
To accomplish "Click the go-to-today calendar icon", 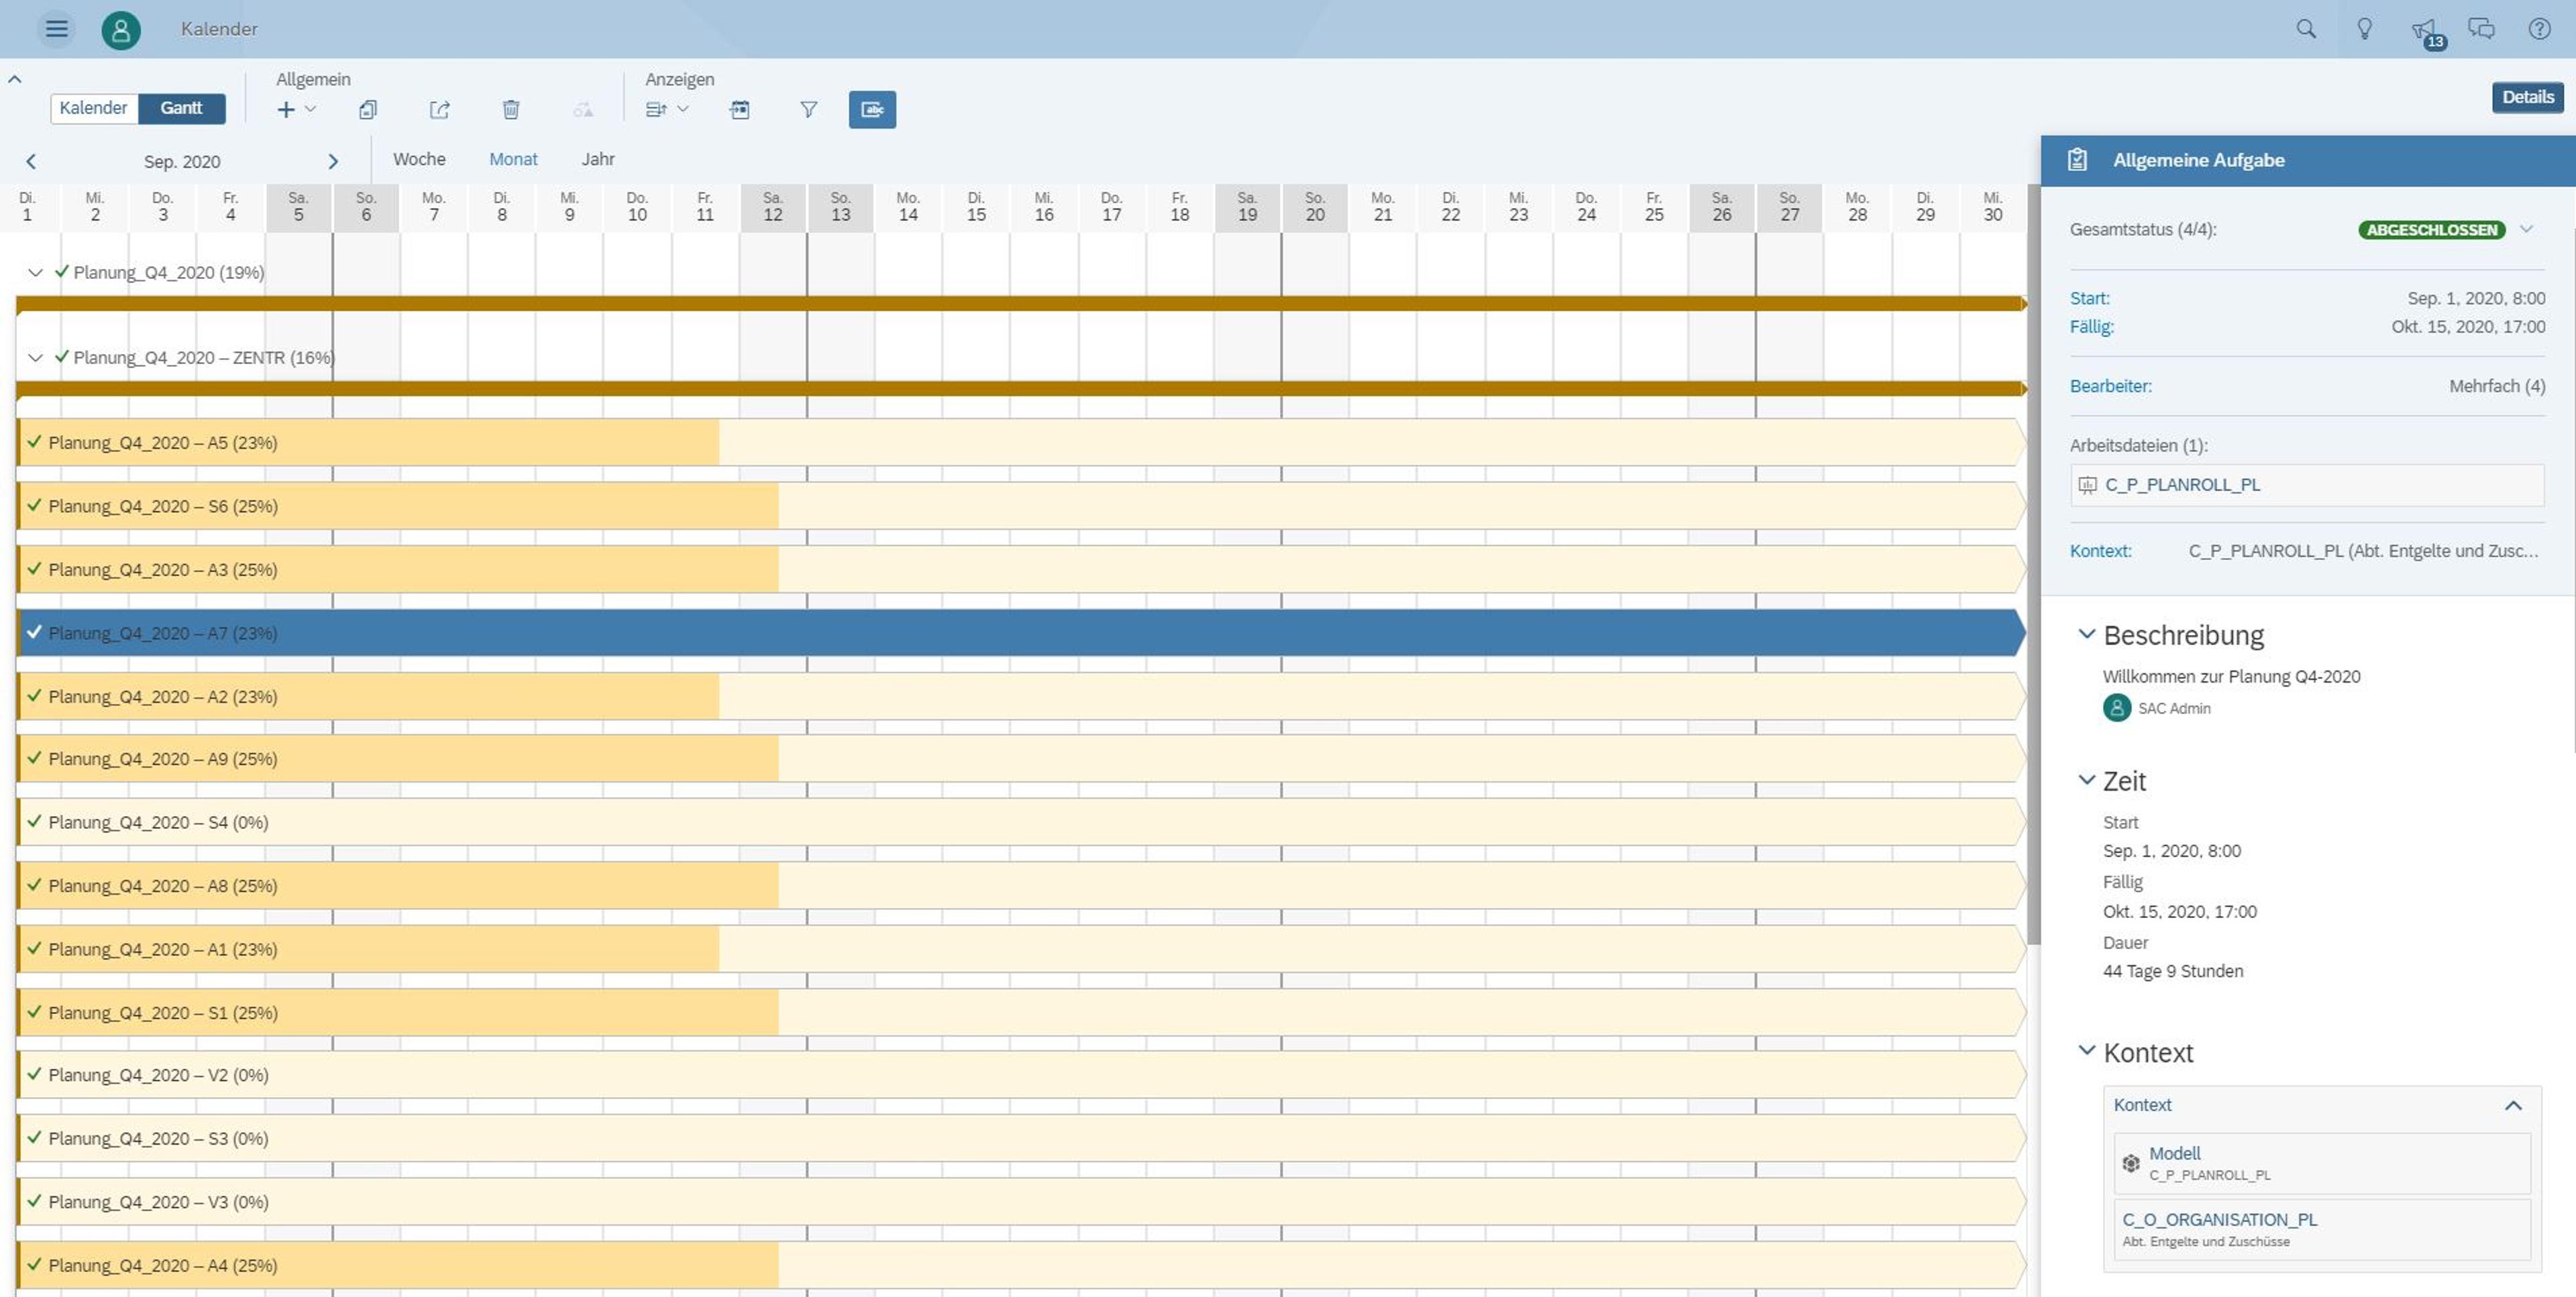I will (x=739, y=110).
